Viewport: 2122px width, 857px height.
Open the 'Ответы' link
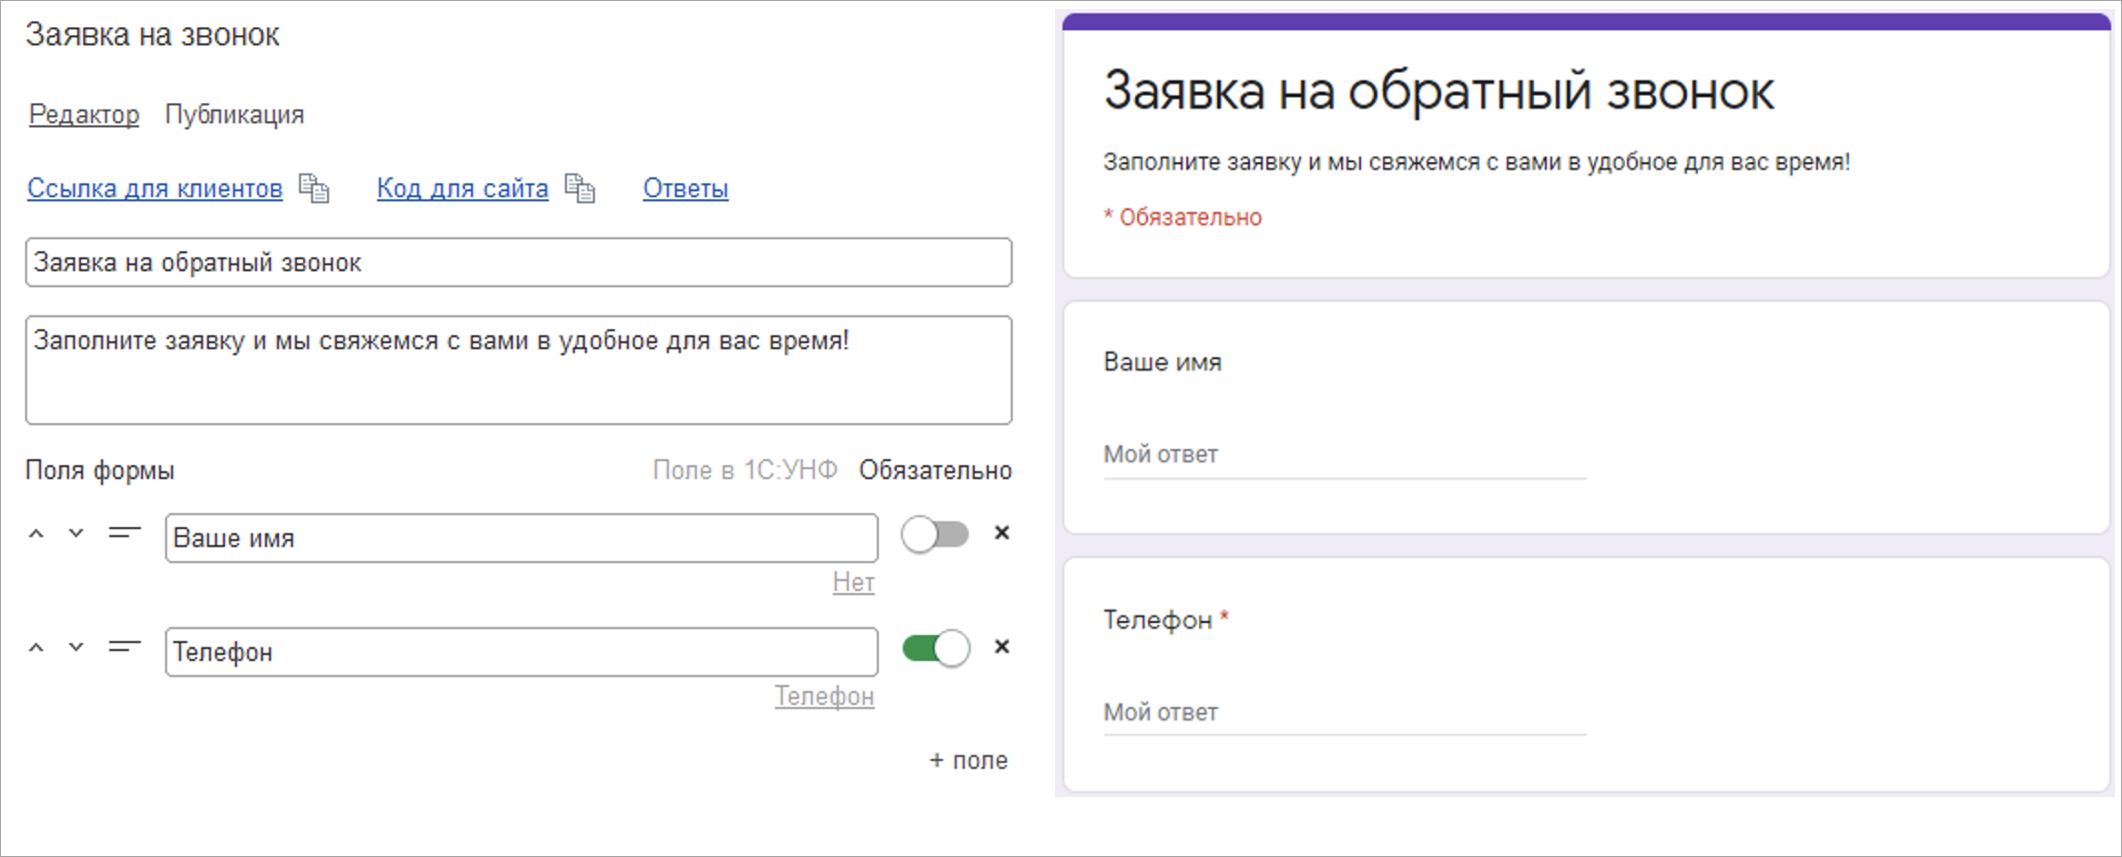pos(686,188)
